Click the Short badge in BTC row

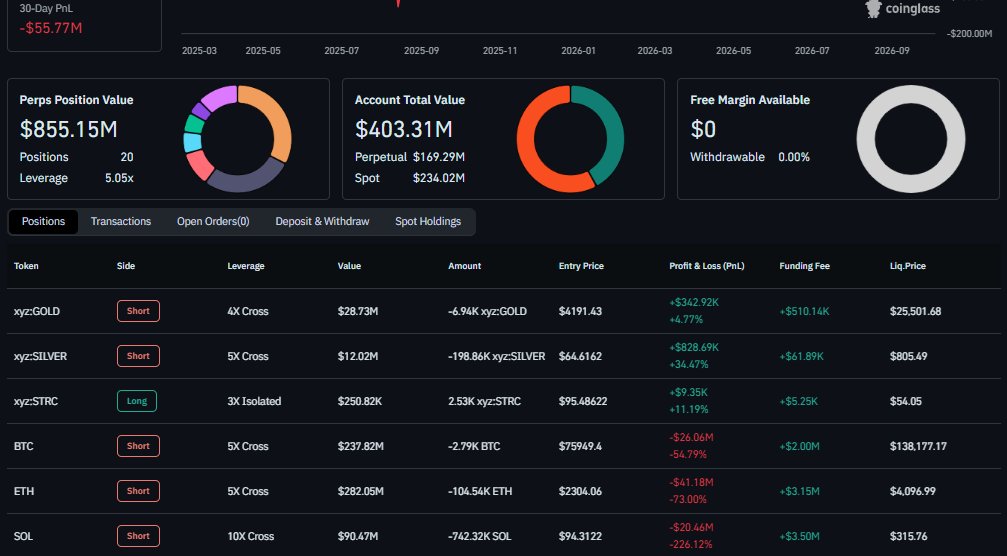[138, 446]
